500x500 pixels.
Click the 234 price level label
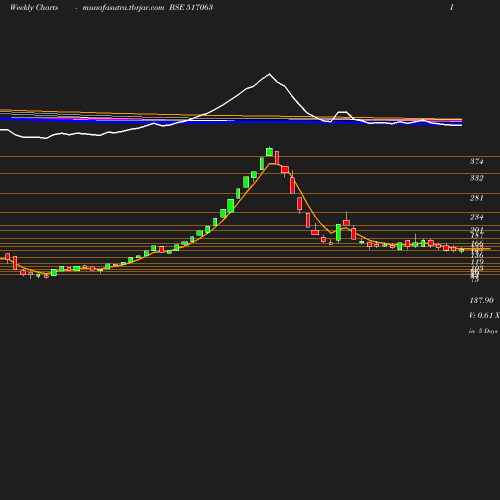pos(477,217)
